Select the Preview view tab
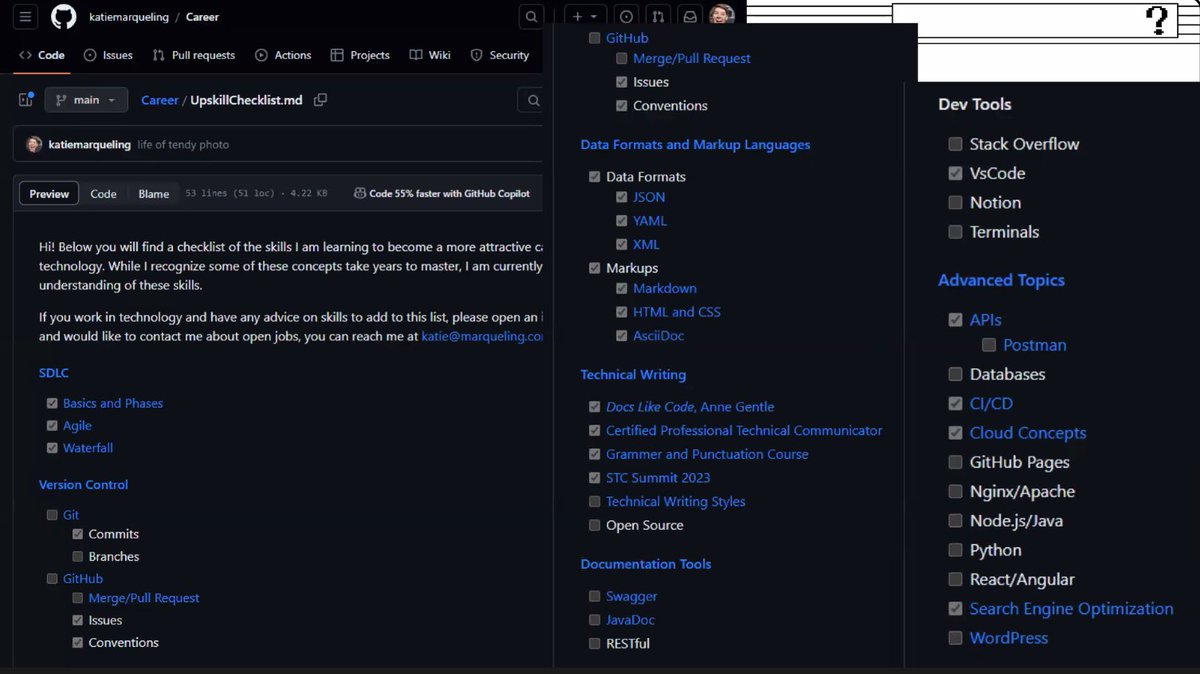1200x674 pixels. (x=49, y=194)
